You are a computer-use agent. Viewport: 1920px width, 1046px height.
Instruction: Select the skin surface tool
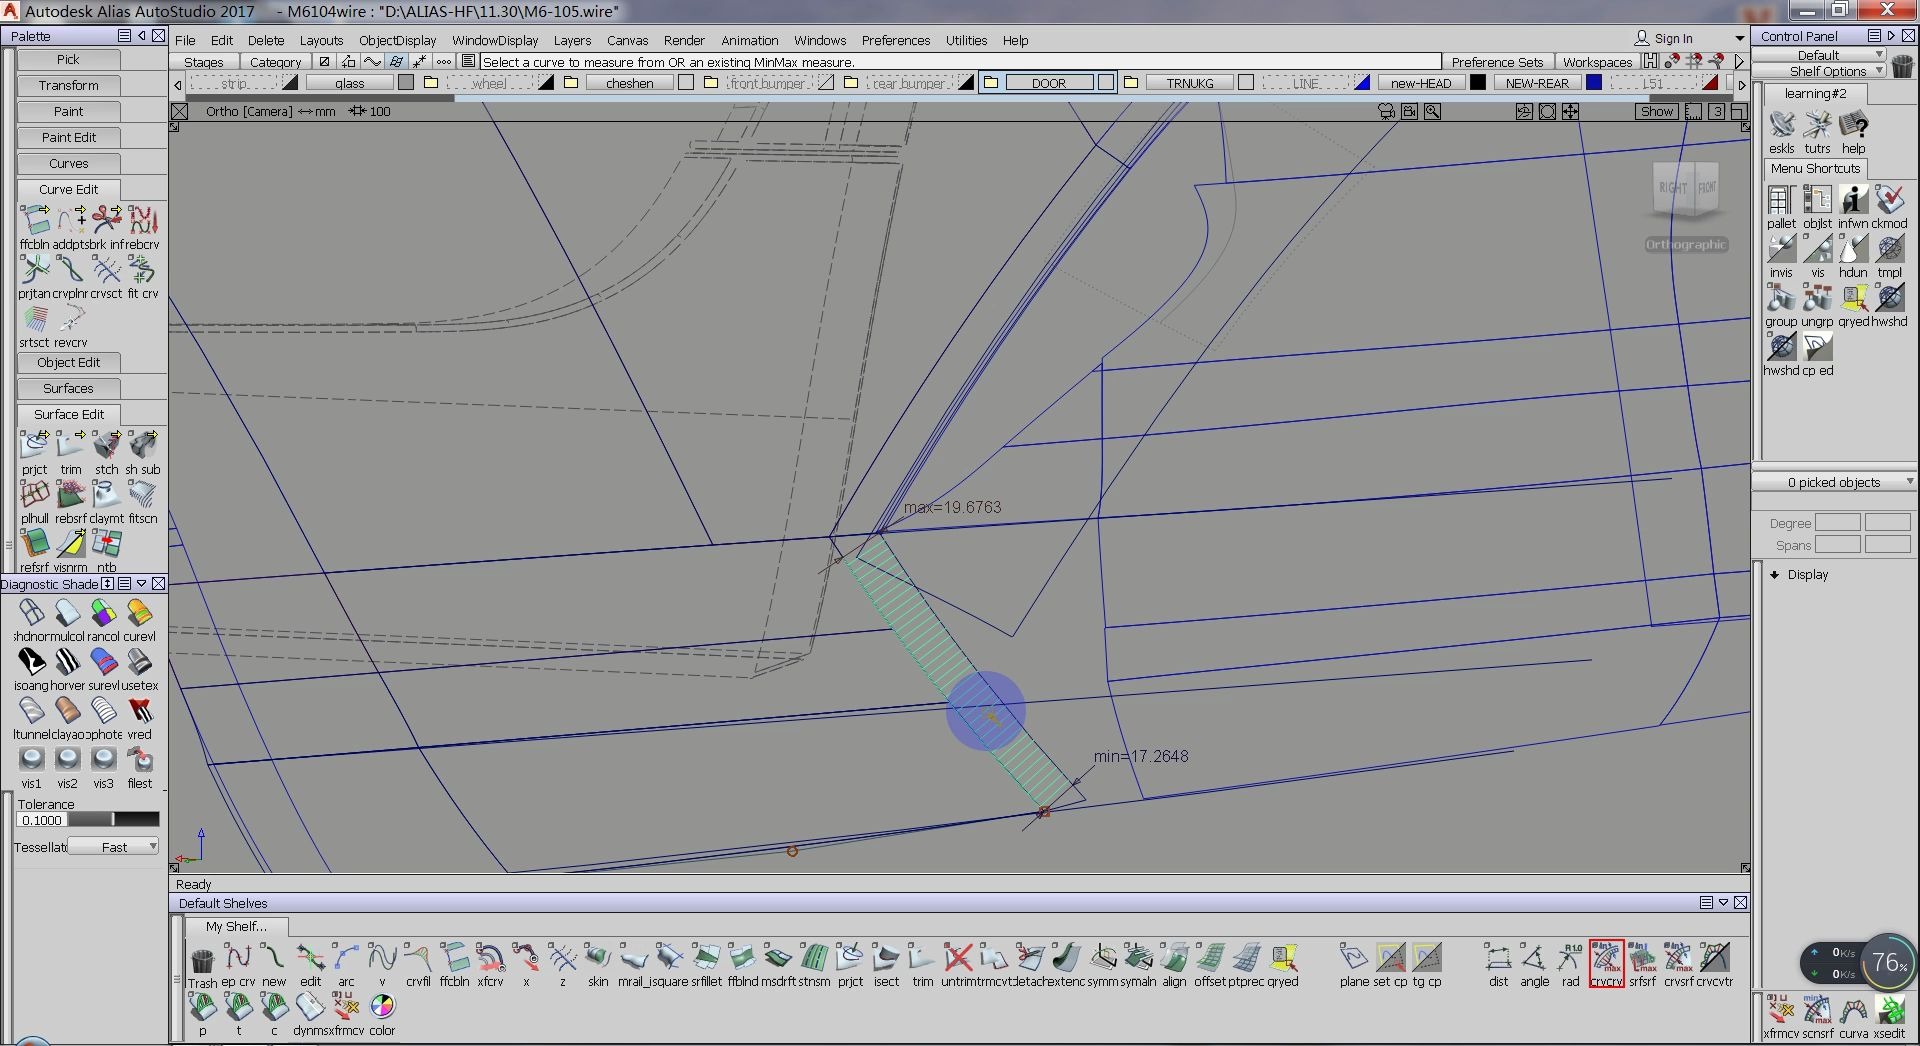tap(598, 959)
